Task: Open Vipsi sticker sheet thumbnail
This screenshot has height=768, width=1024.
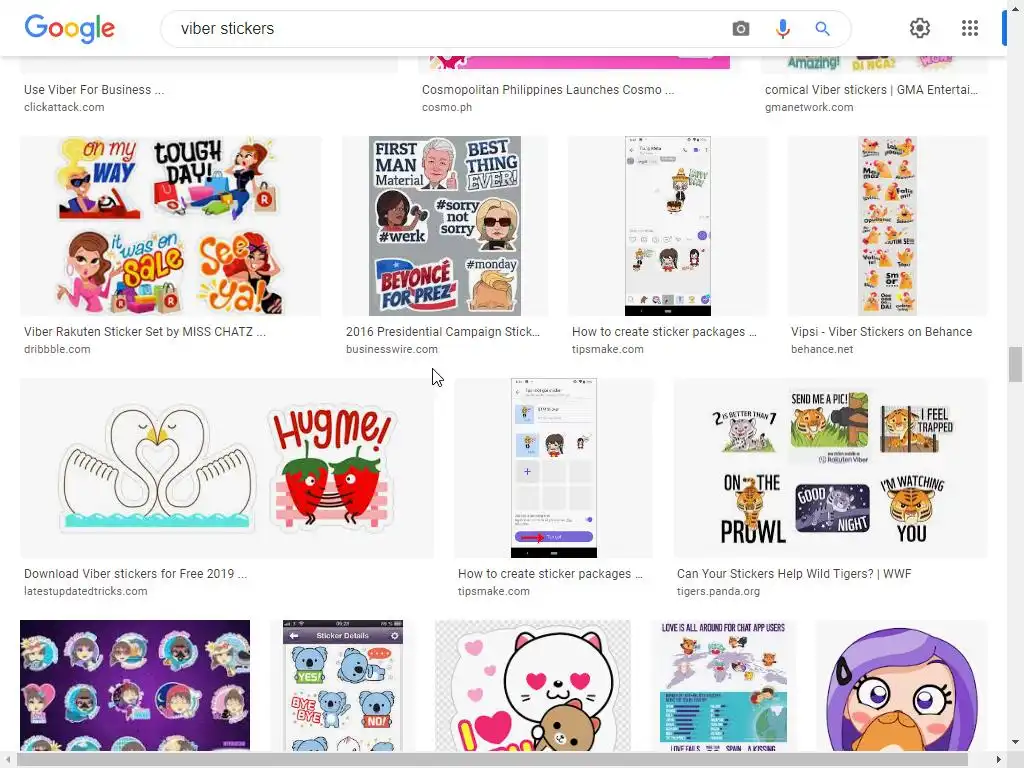Action: 888,226
